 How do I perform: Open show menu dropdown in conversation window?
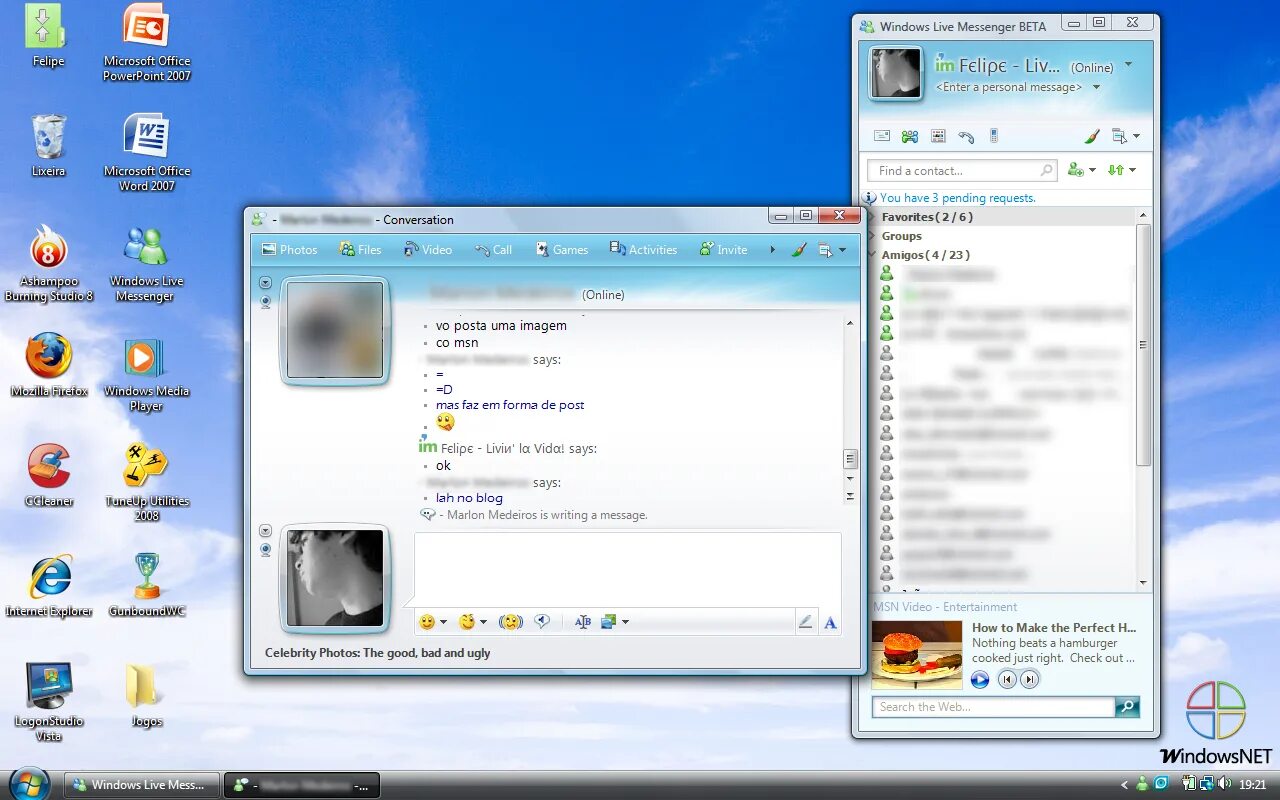click(x=832, y=250)
